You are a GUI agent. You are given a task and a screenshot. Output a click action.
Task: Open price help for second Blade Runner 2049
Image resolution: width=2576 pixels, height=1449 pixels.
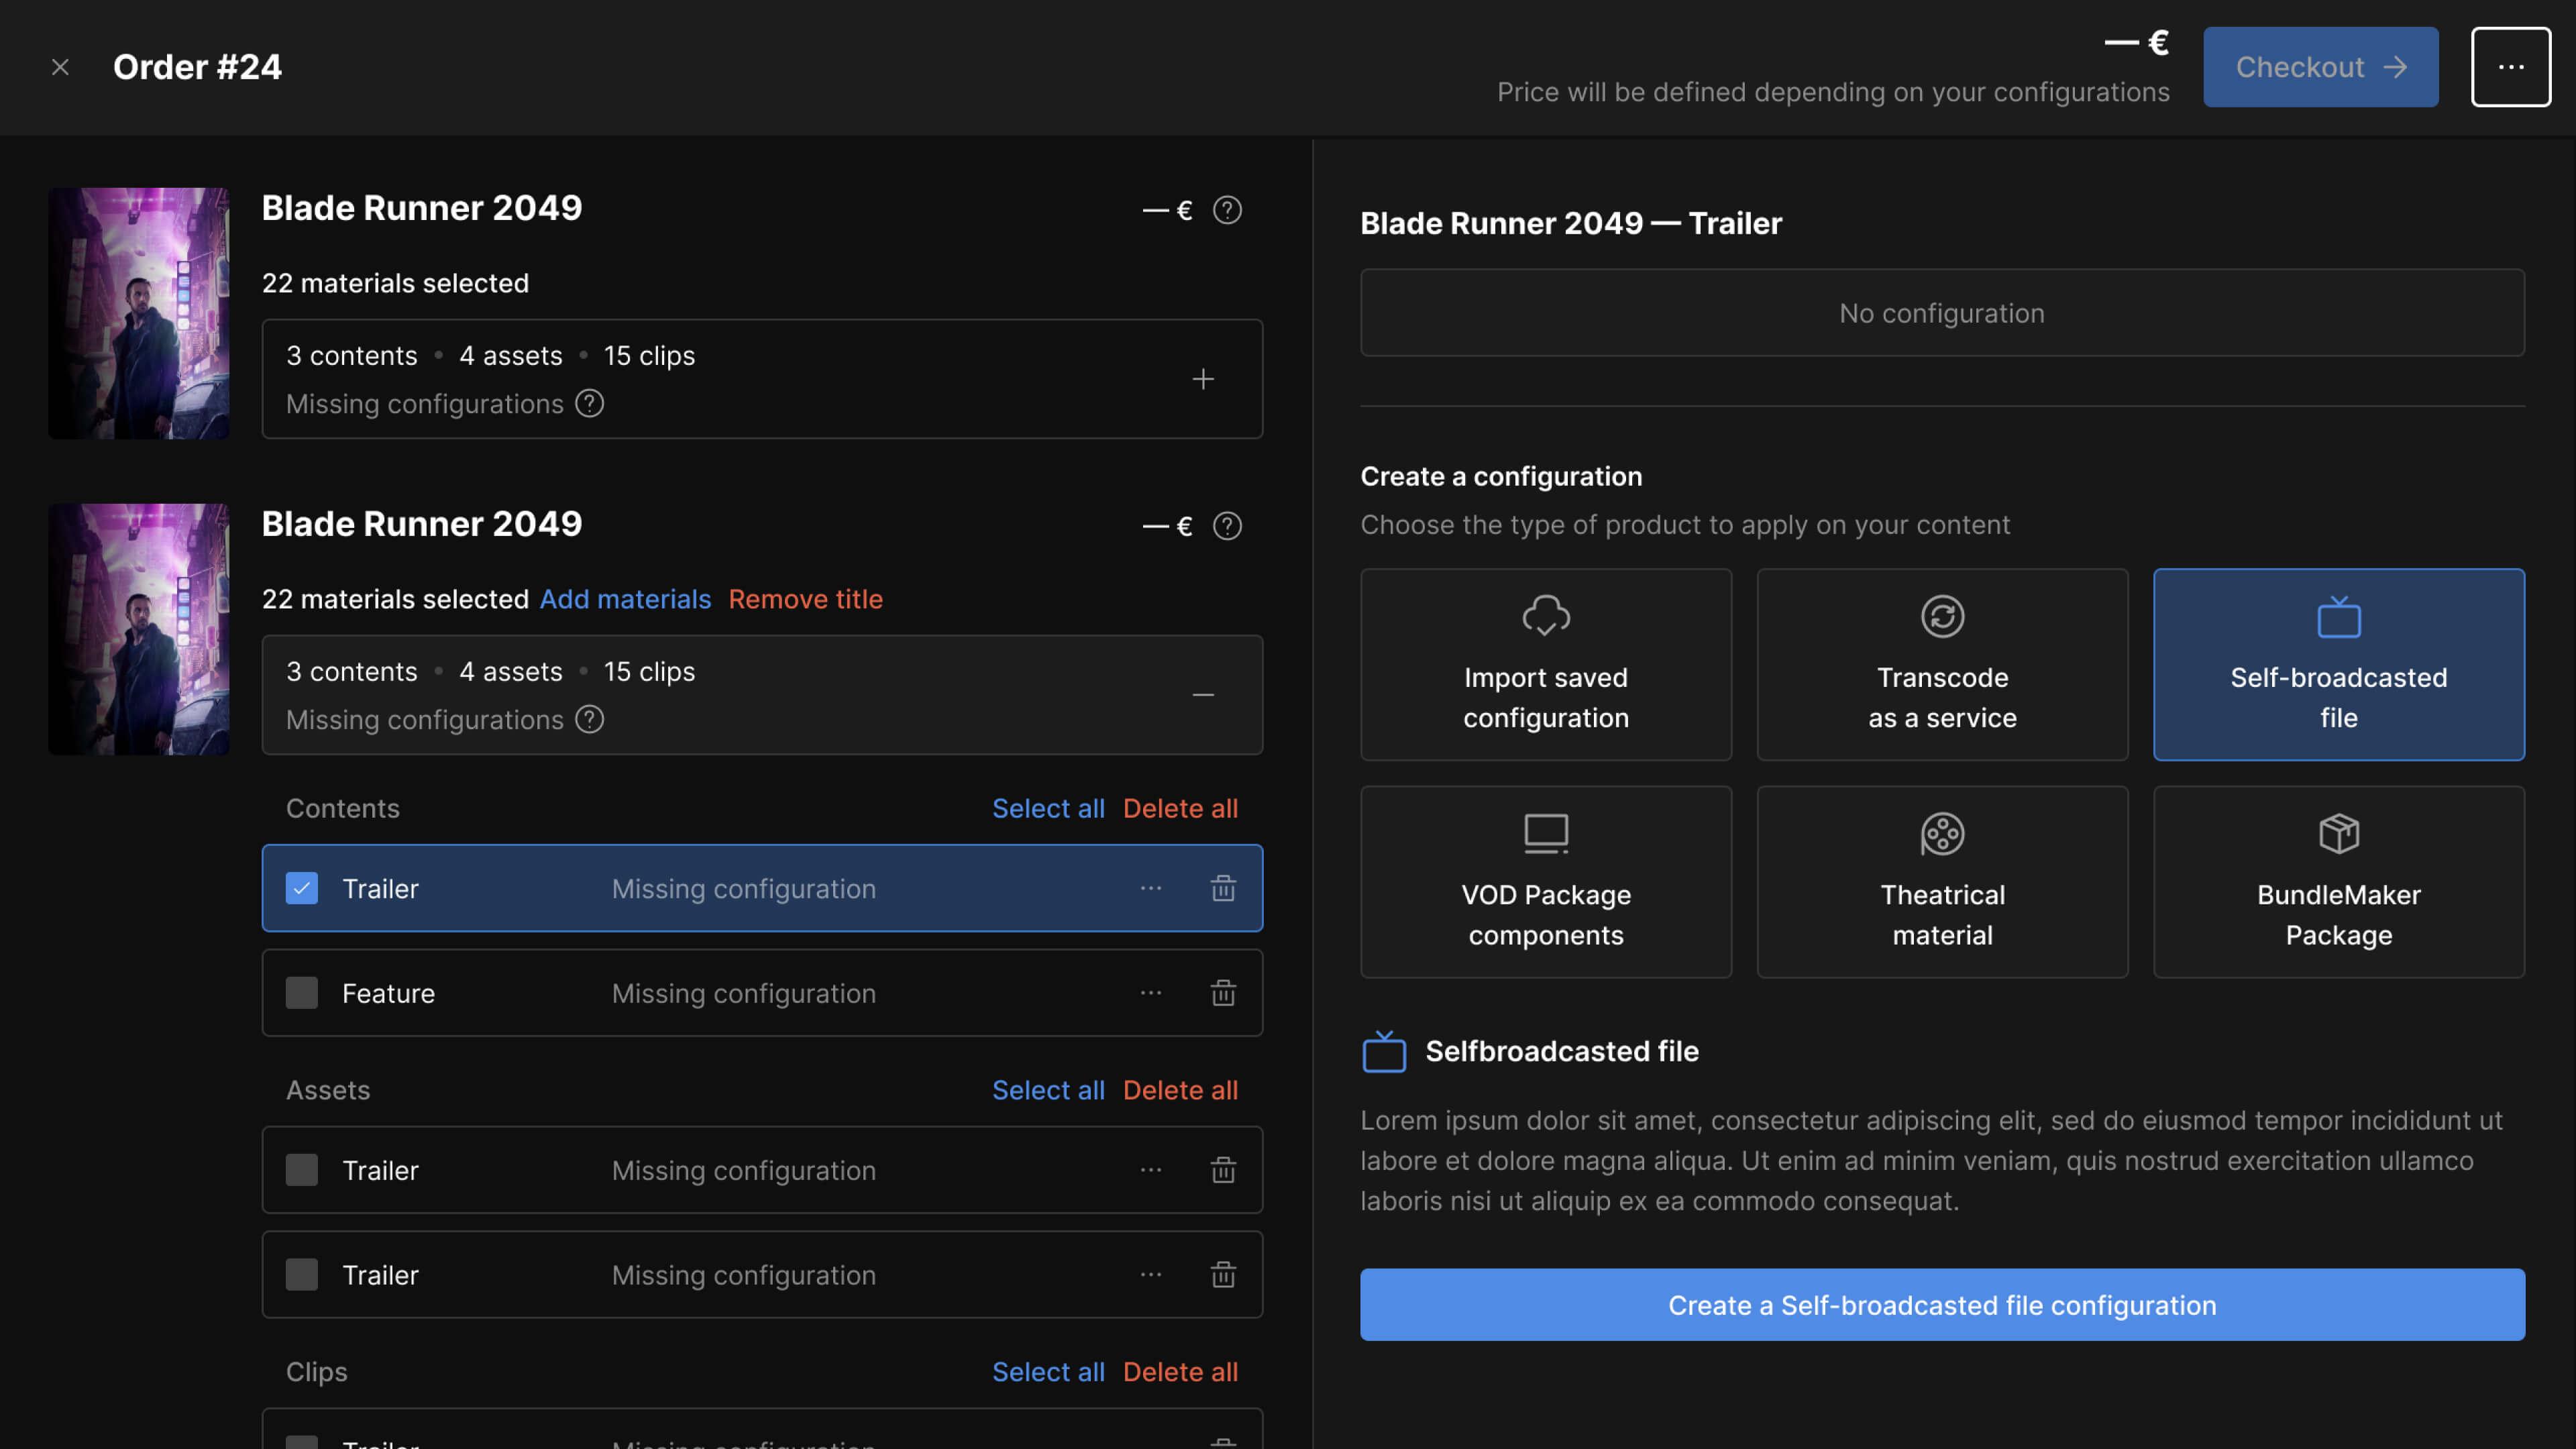click(1227, 526)
